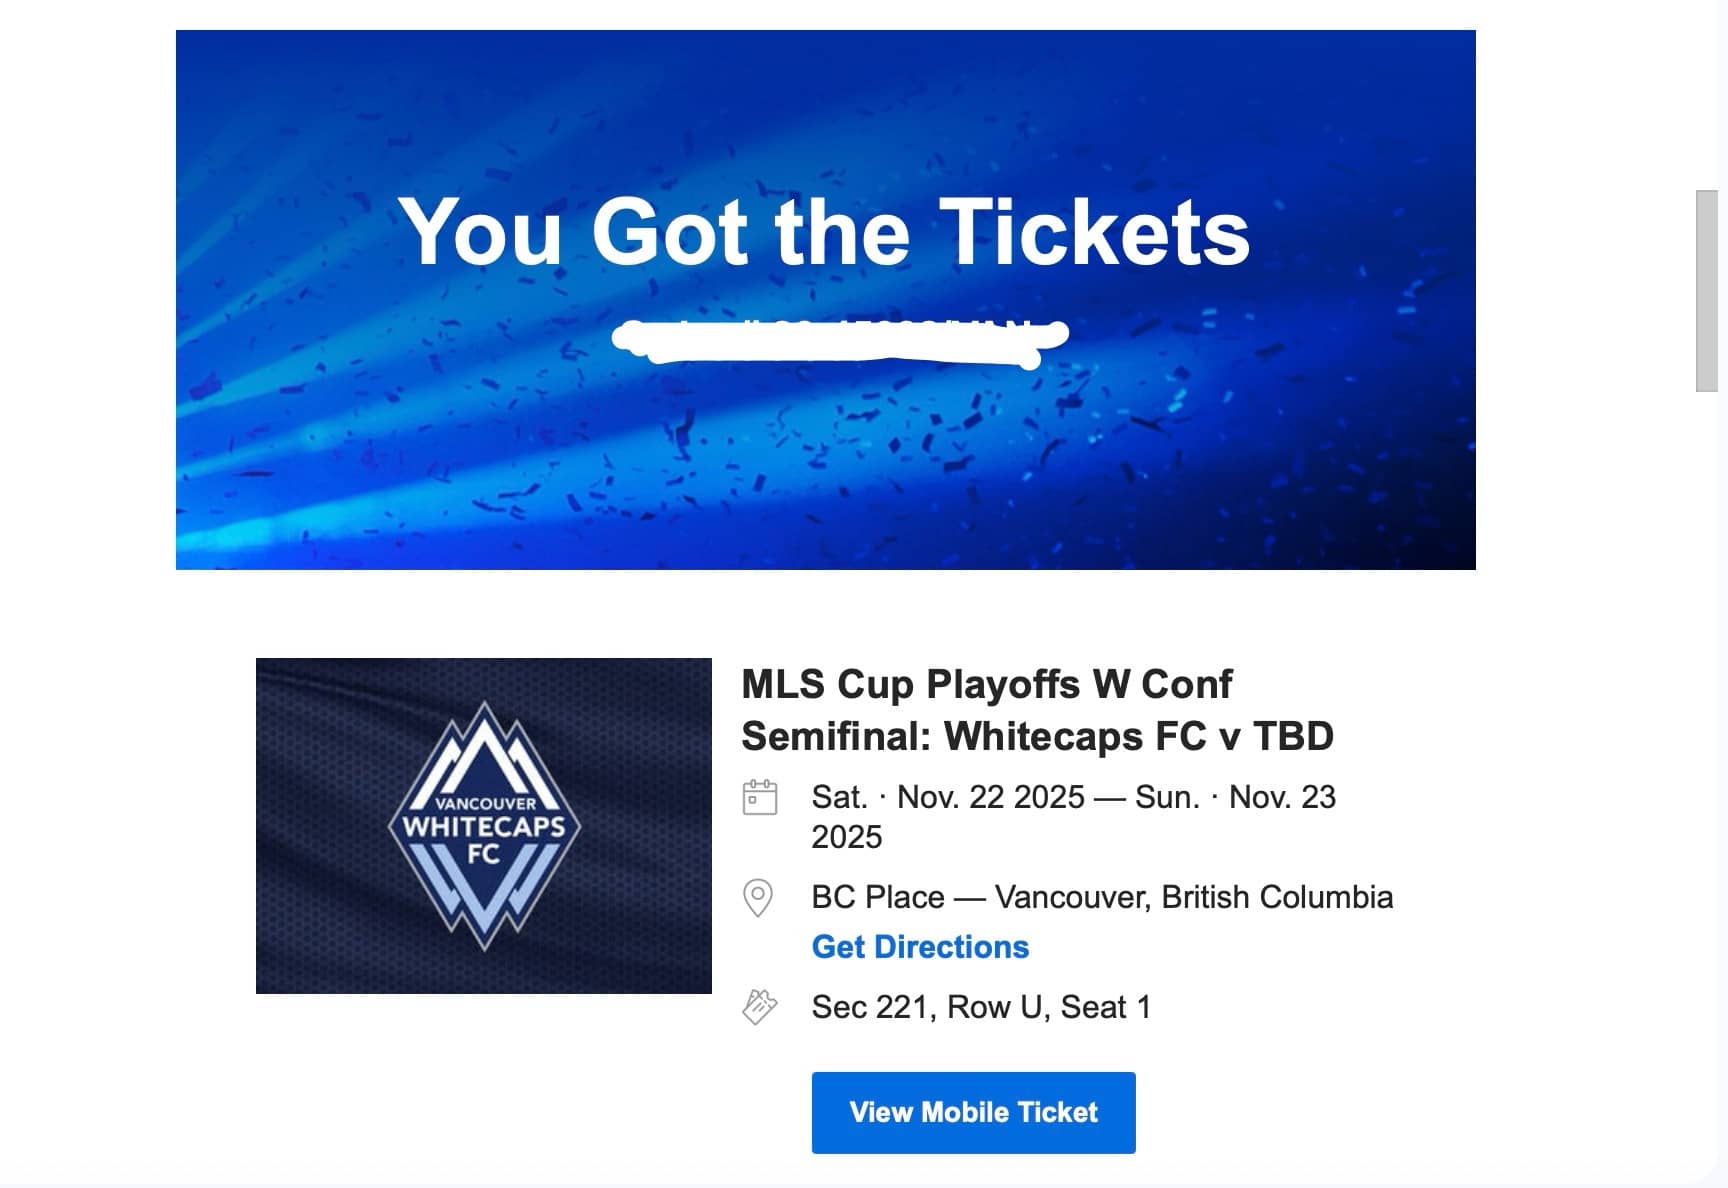
Task: Click the "Sec 221, Row U, Seat 1" text
Action: [x=980, y=1007]
